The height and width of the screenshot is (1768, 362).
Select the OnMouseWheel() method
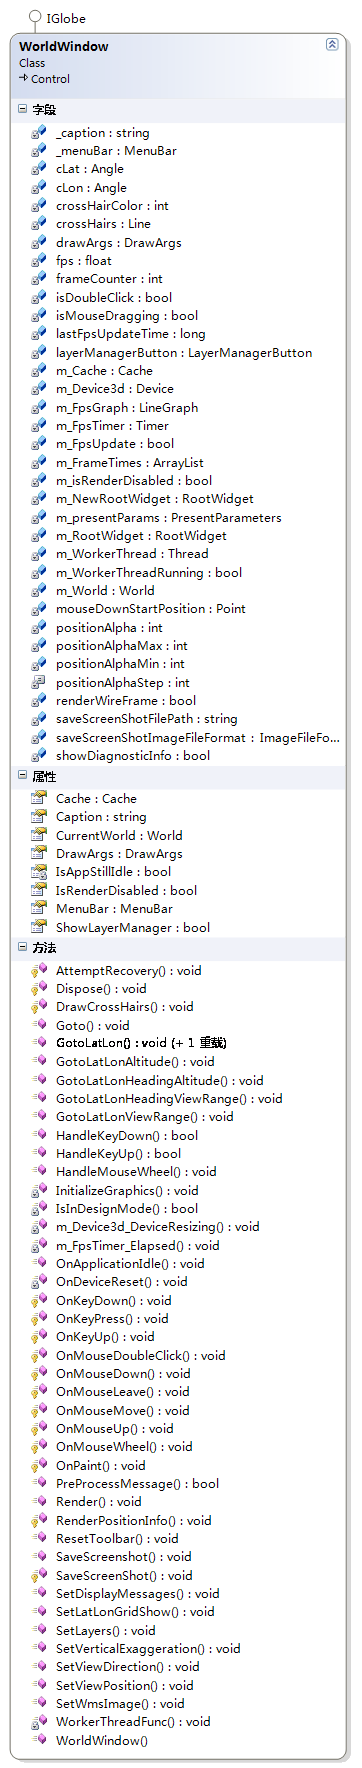[x=124, y=1446]
